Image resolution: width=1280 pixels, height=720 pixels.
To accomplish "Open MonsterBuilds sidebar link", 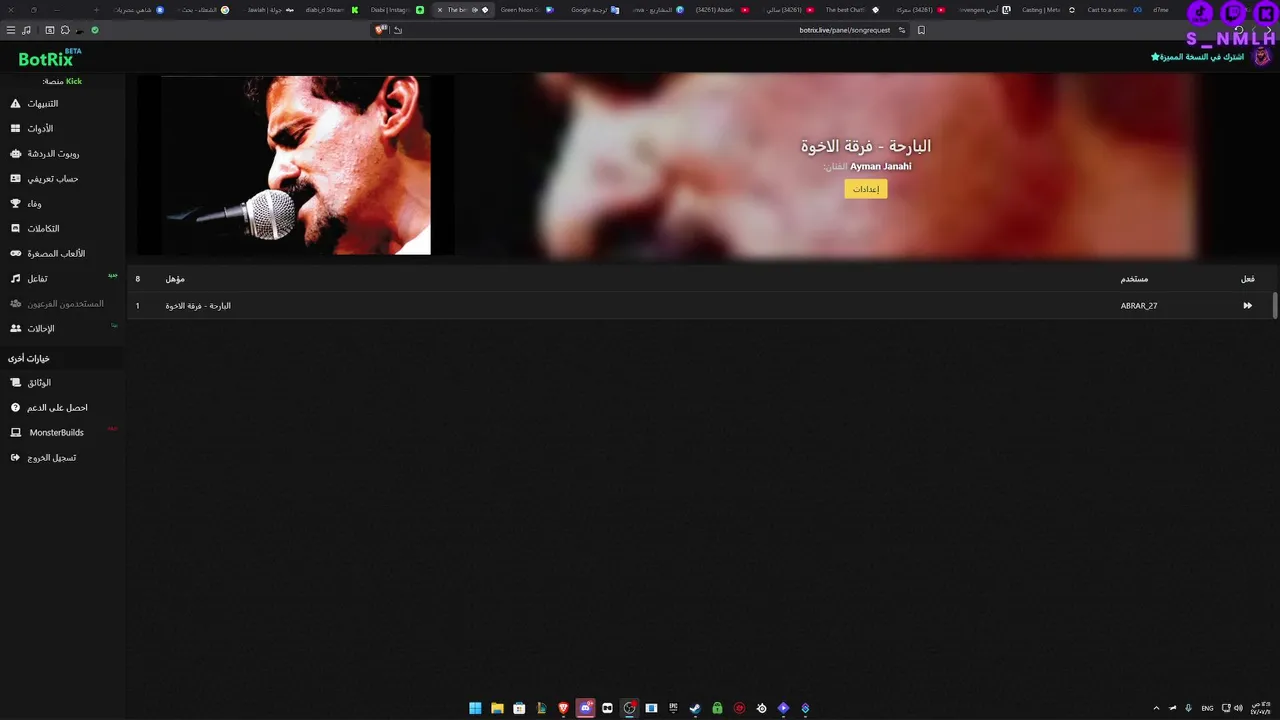I will coord(47,433).
